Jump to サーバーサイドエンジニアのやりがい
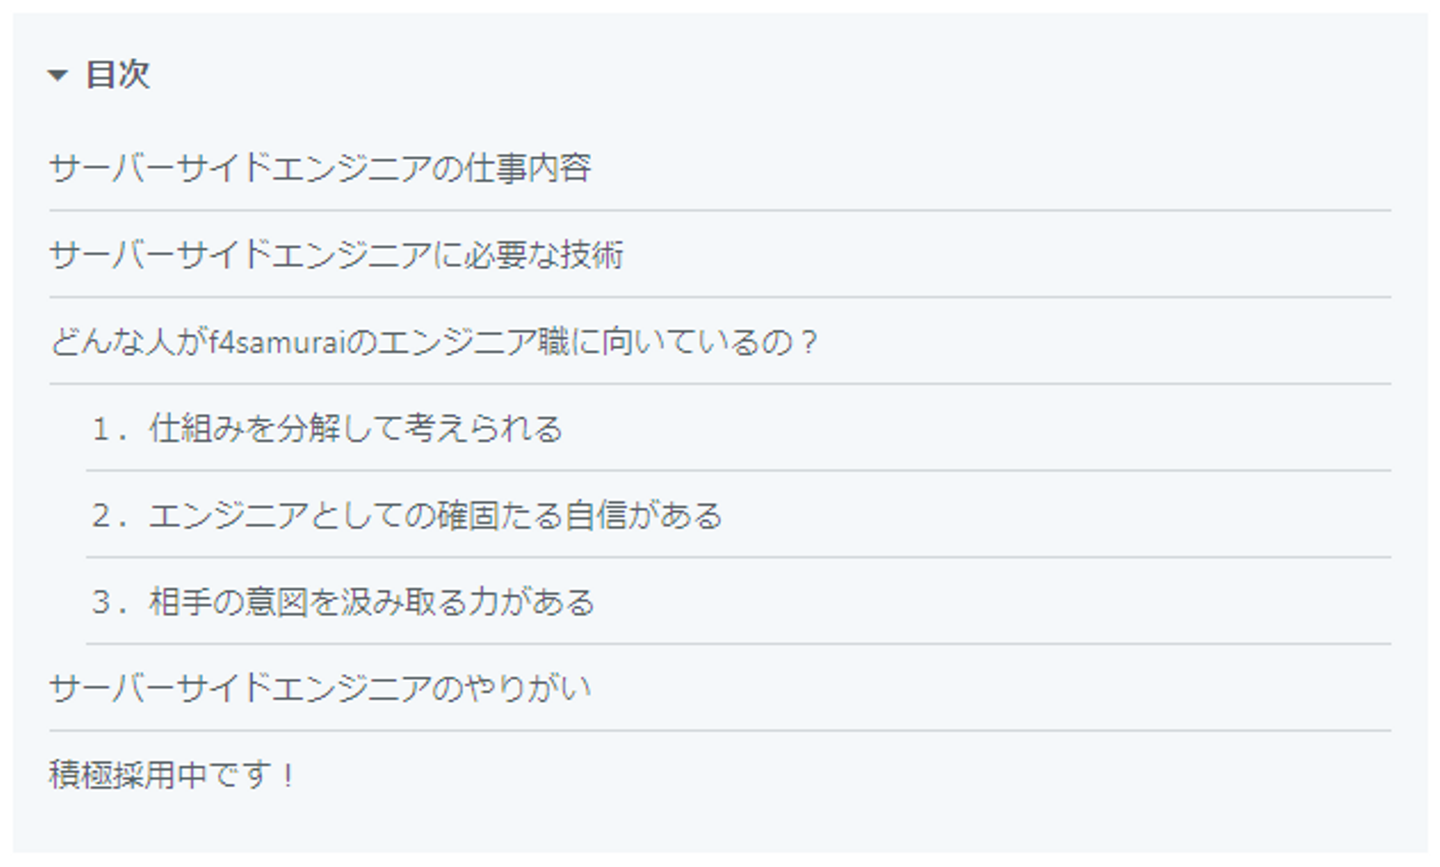 click(320, 689)
